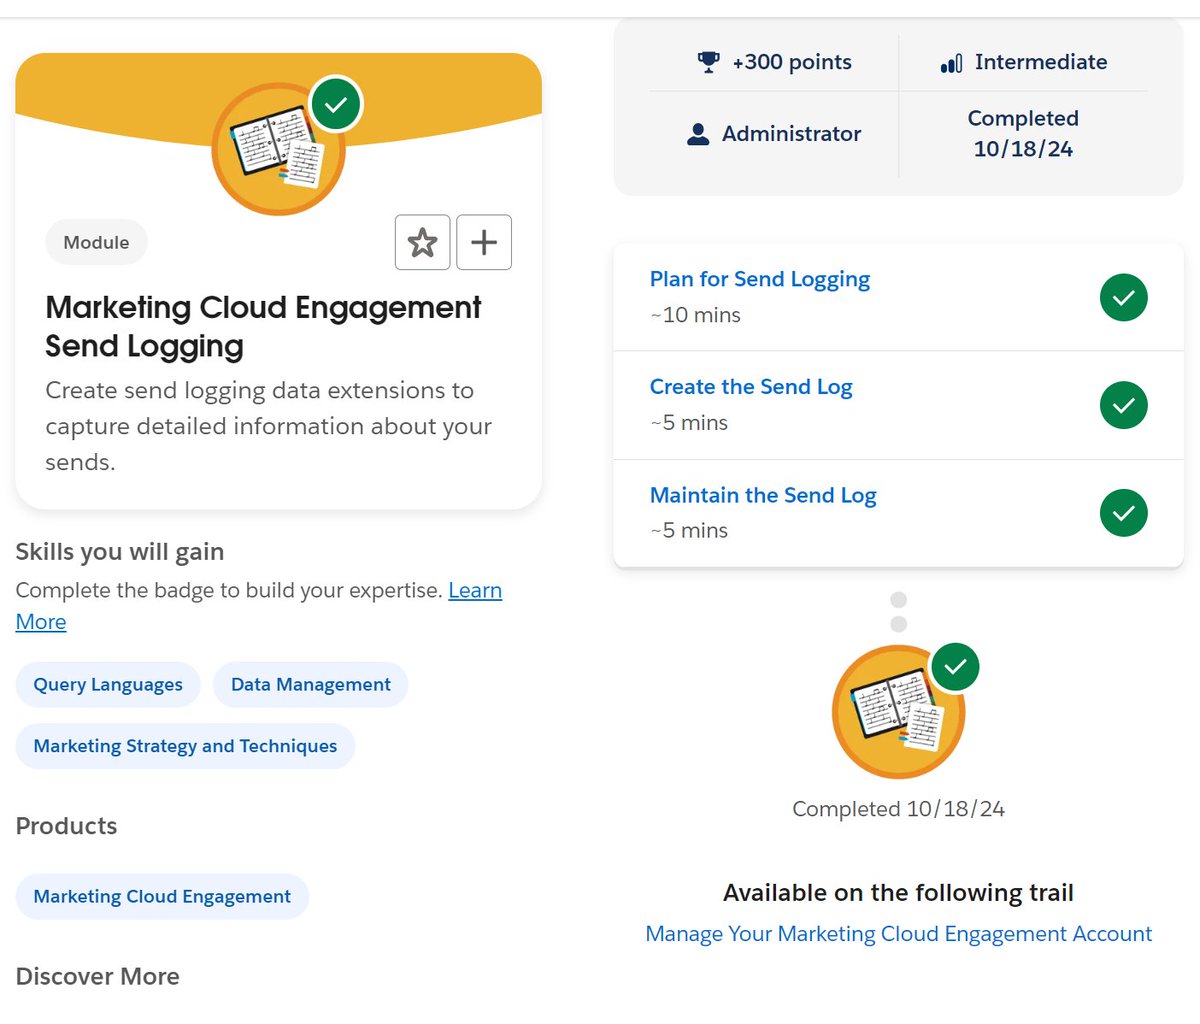Click the Products heading

click(66, 826)
